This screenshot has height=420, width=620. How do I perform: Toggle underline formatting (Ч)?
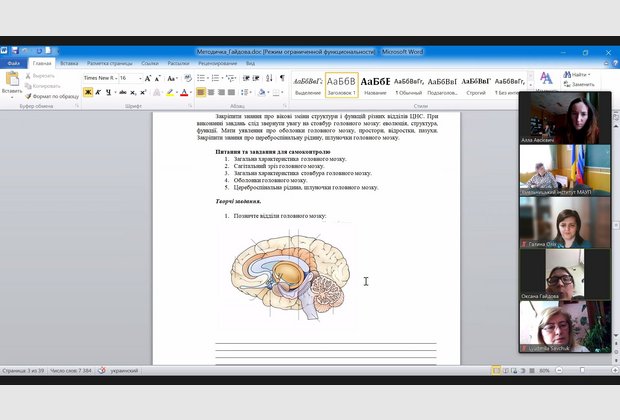tap(112, 92)
